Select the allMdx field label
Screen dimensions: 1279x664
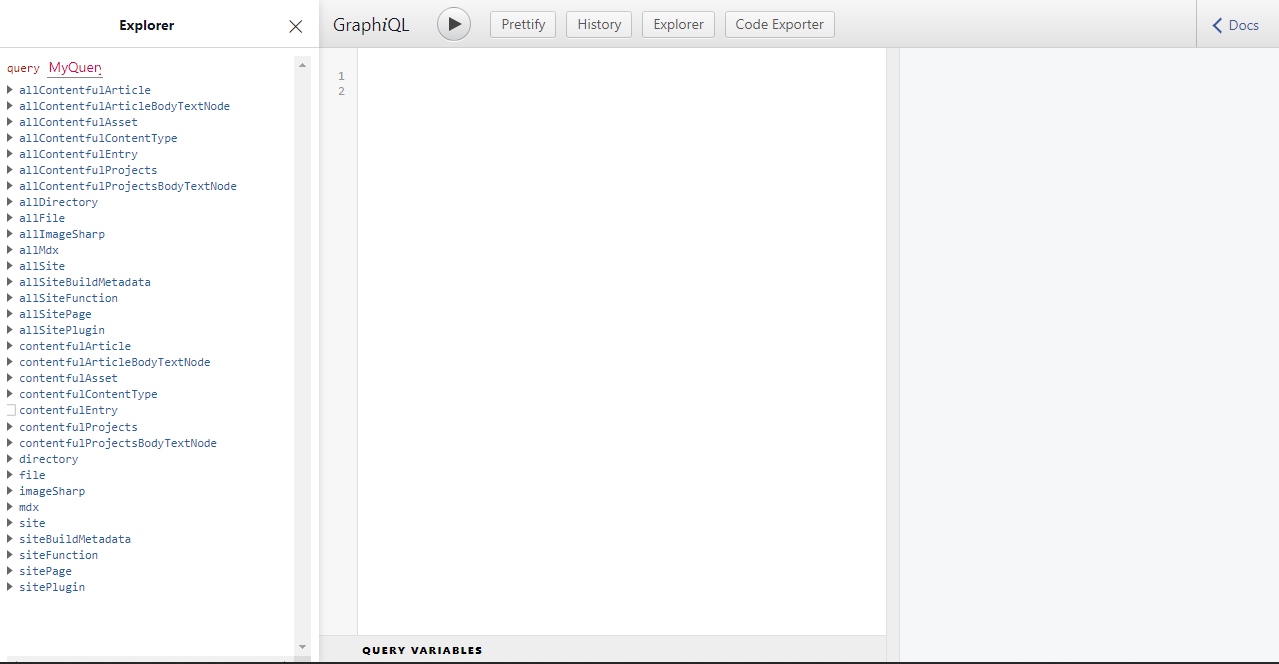39,250
